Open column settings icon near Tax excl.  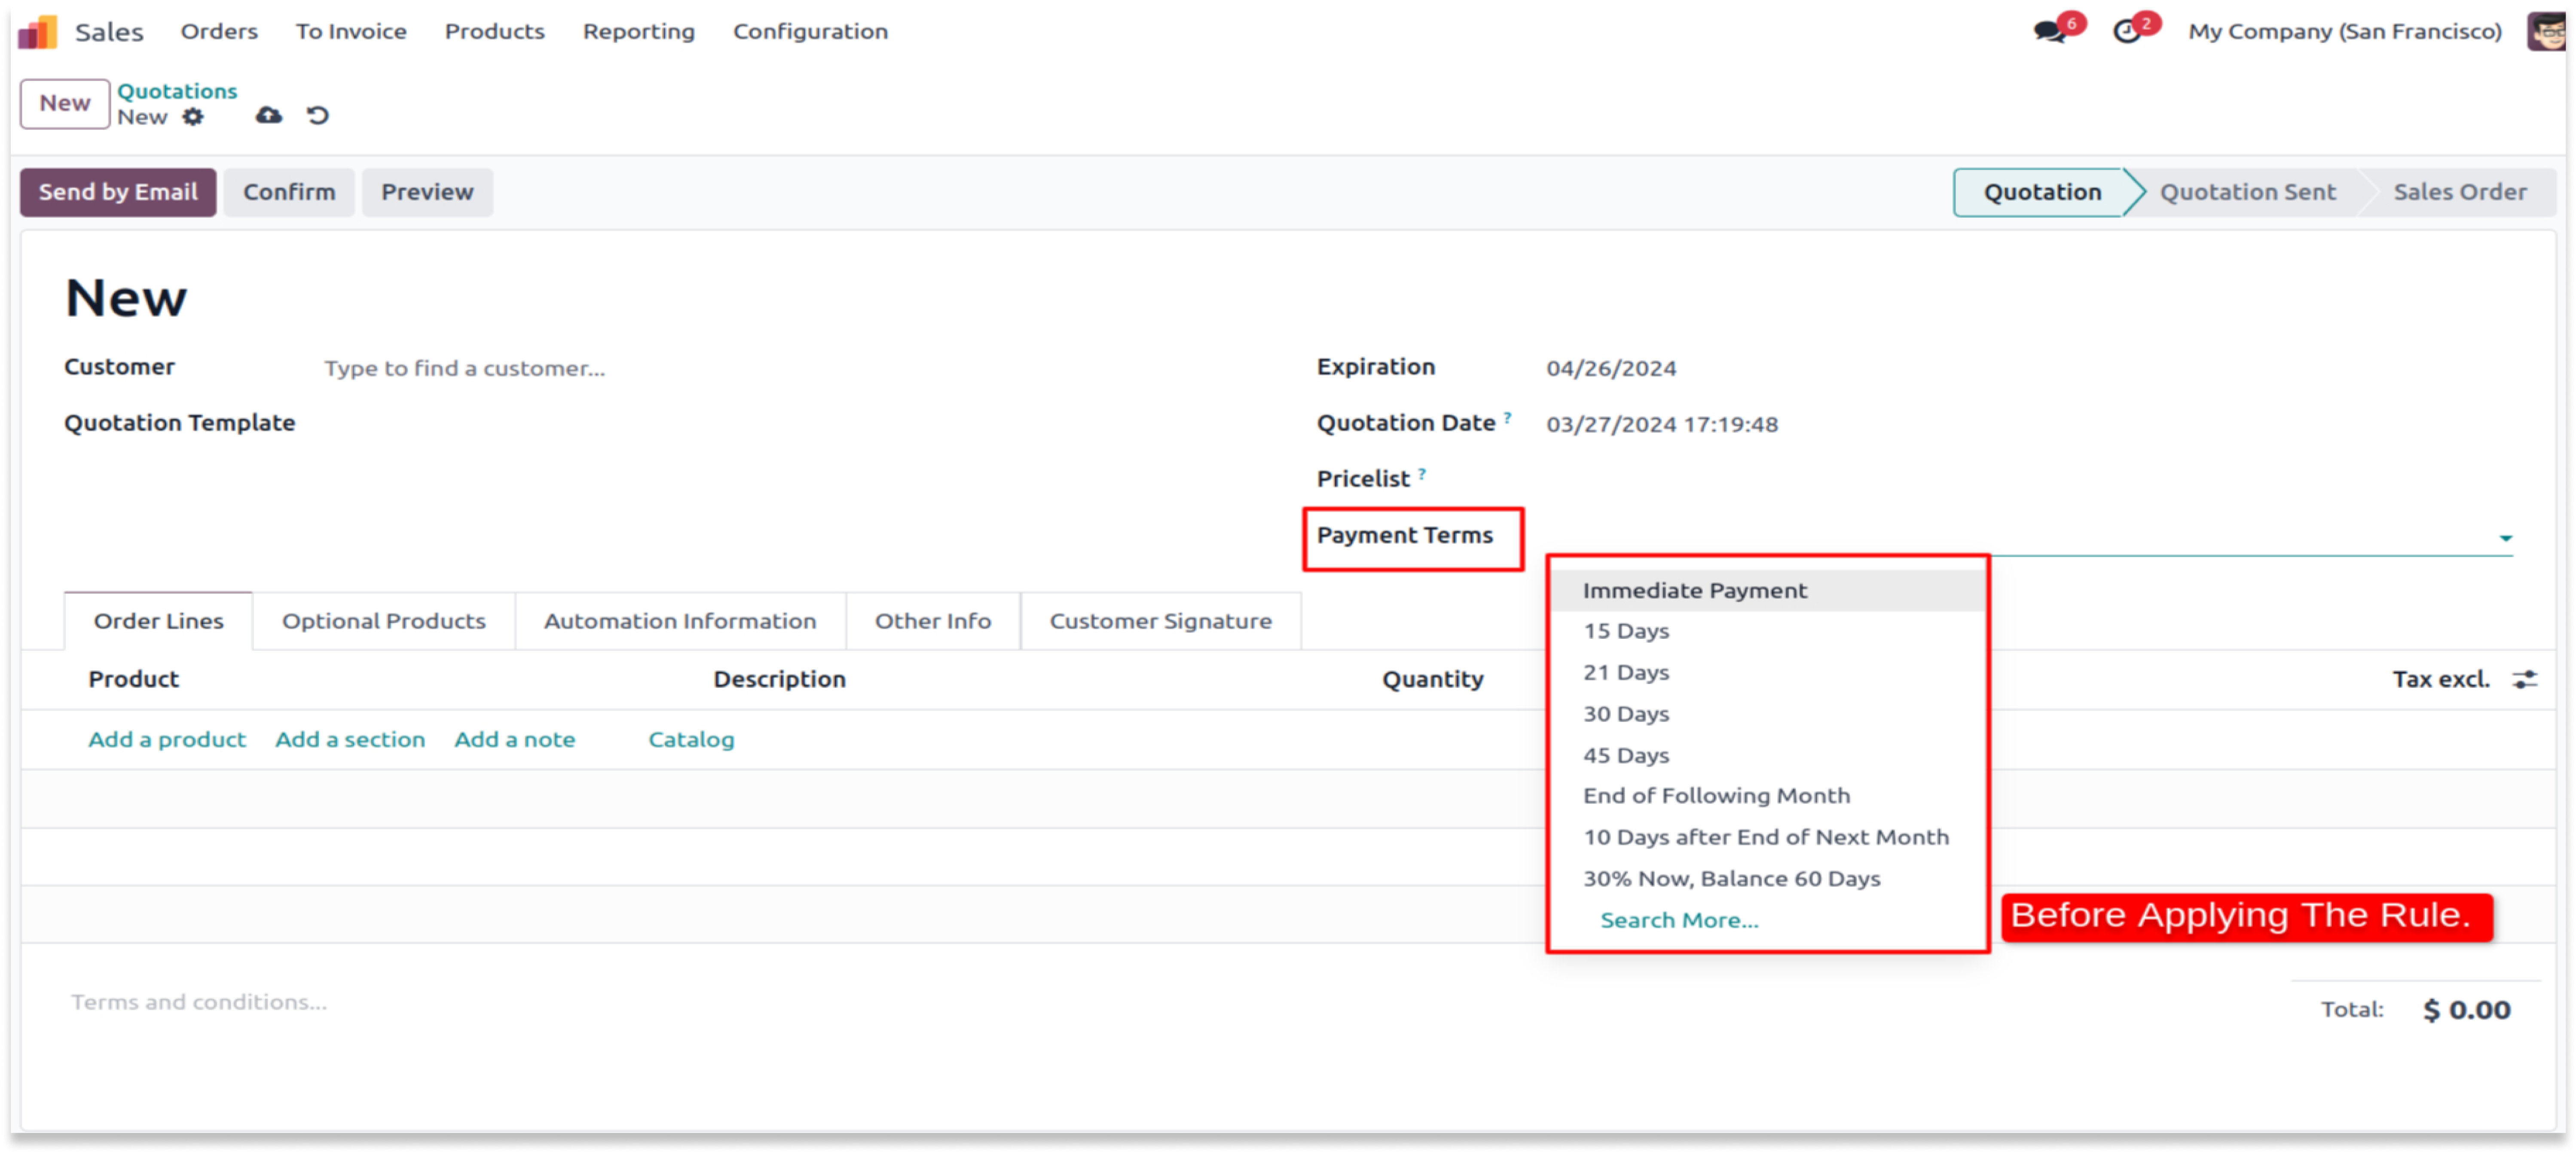coord(2525,680)
